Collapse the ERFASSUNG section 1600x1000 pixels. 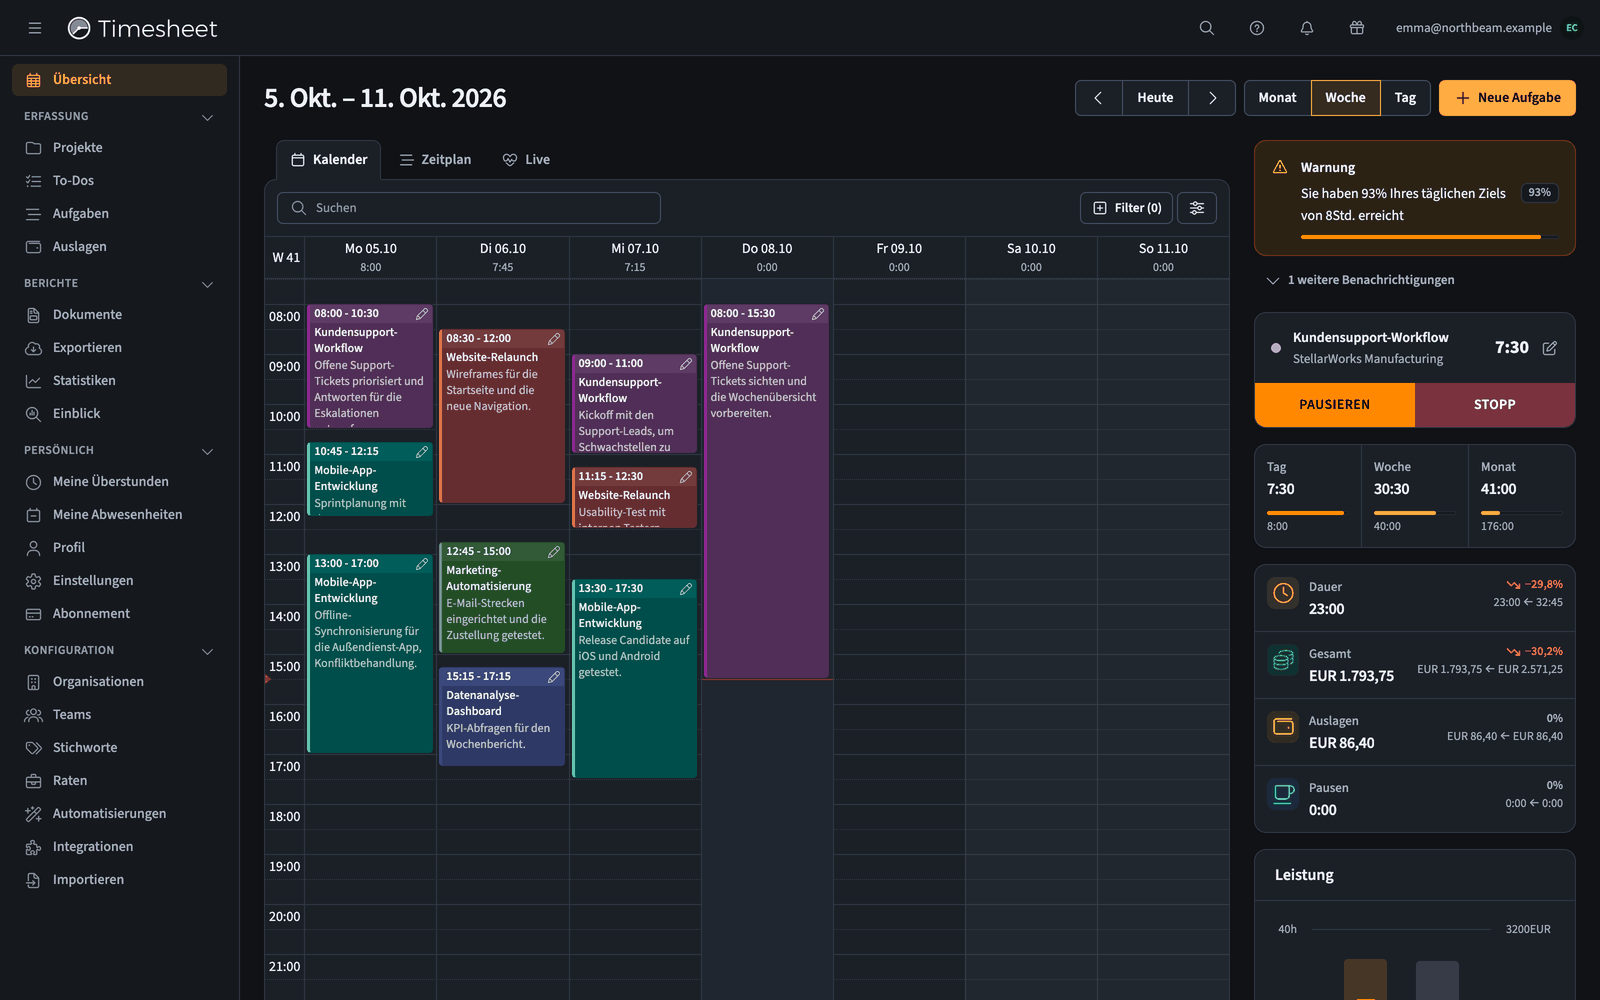coord(207,117)
